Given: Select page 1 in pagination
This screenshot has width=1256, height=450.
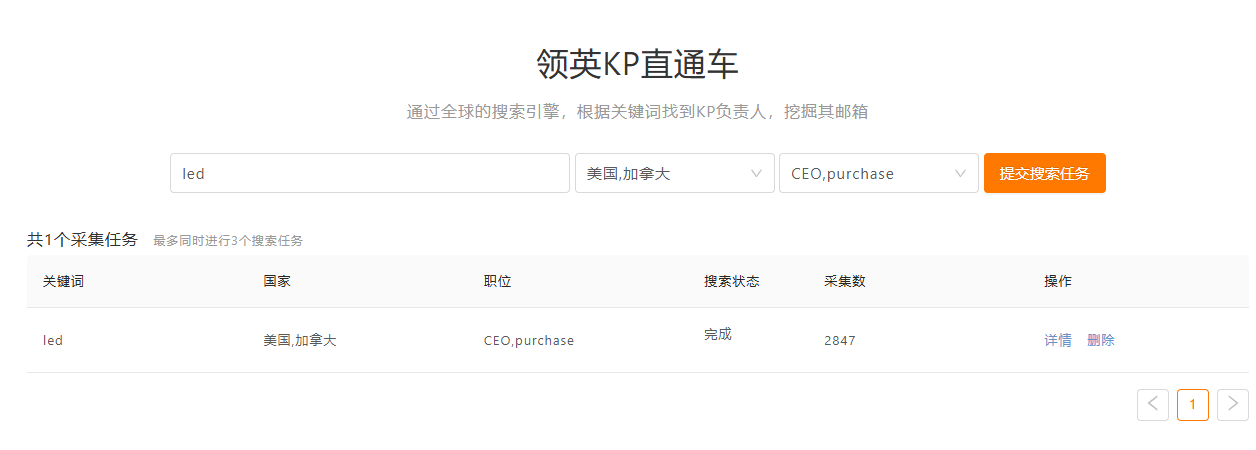Looking at the screenshot, I should (1193, 404).
